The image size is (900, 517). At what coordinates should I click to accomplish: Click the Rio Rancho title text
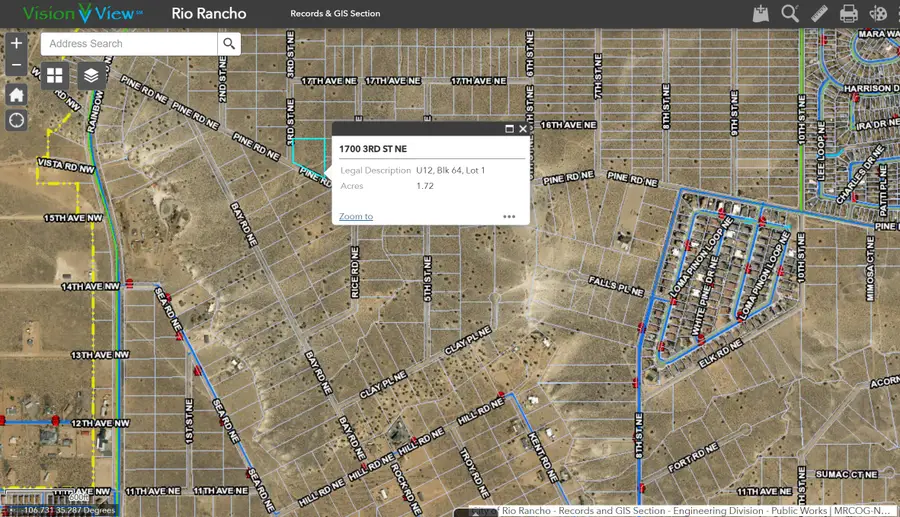tap(209, 14)
